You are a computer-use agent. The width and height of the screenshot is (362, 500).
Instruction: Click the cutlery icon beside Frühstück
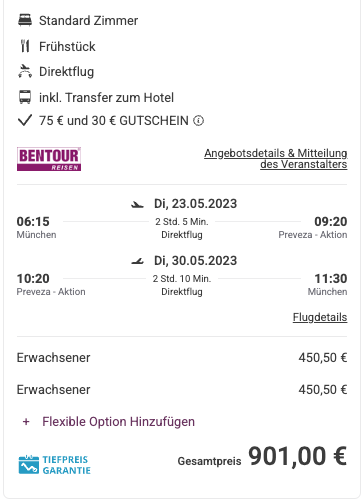(25, 46)
